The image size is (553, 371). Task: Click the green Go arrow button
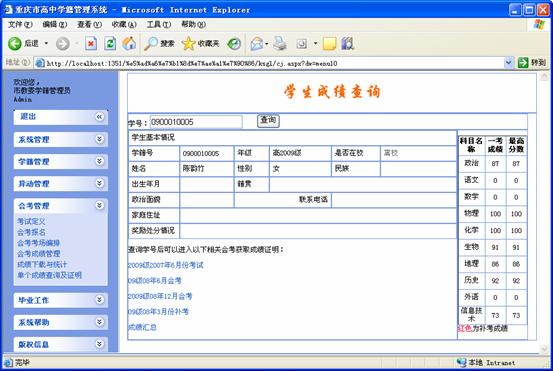pyautogui.click(x=523, y=63)
